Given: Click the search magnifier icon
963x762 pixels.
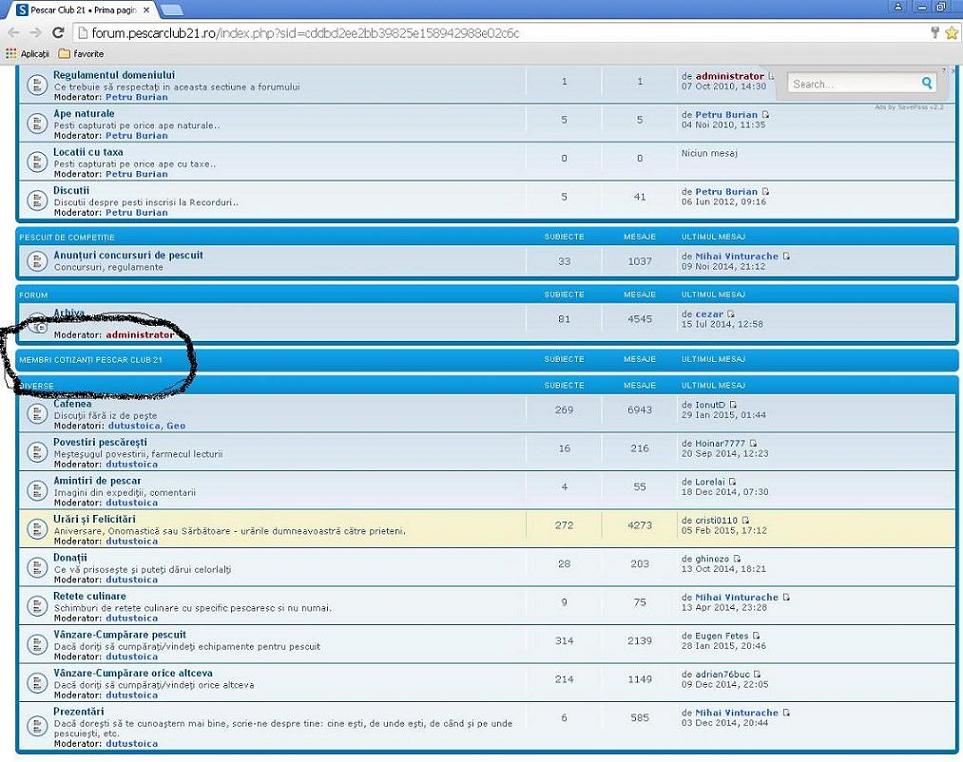Looking at the screenshot, I should point(927,84).
